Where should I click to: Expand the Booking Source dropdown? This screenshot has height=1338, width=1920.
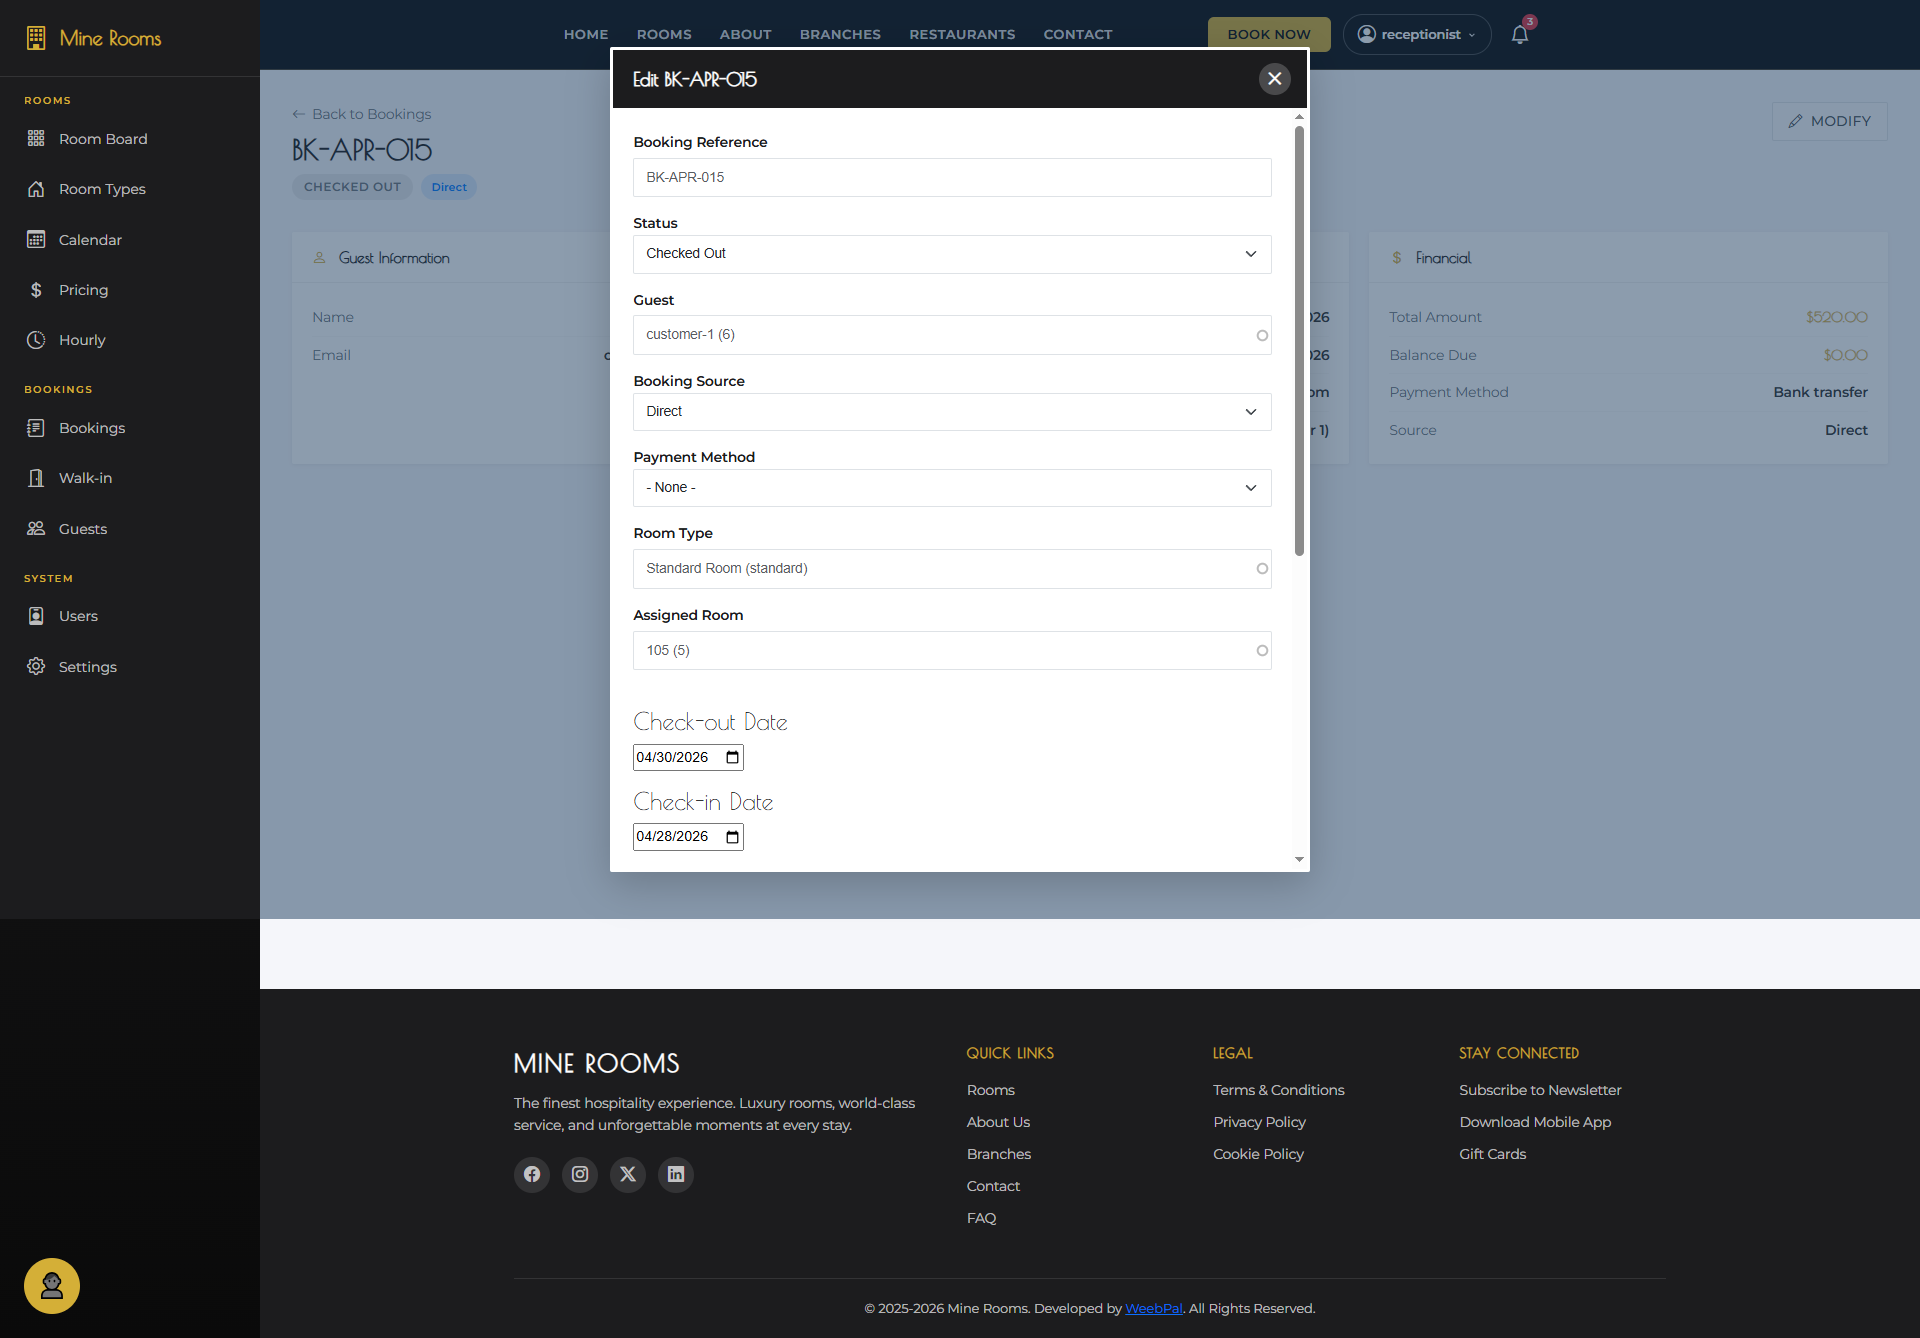tap(952, 412)
